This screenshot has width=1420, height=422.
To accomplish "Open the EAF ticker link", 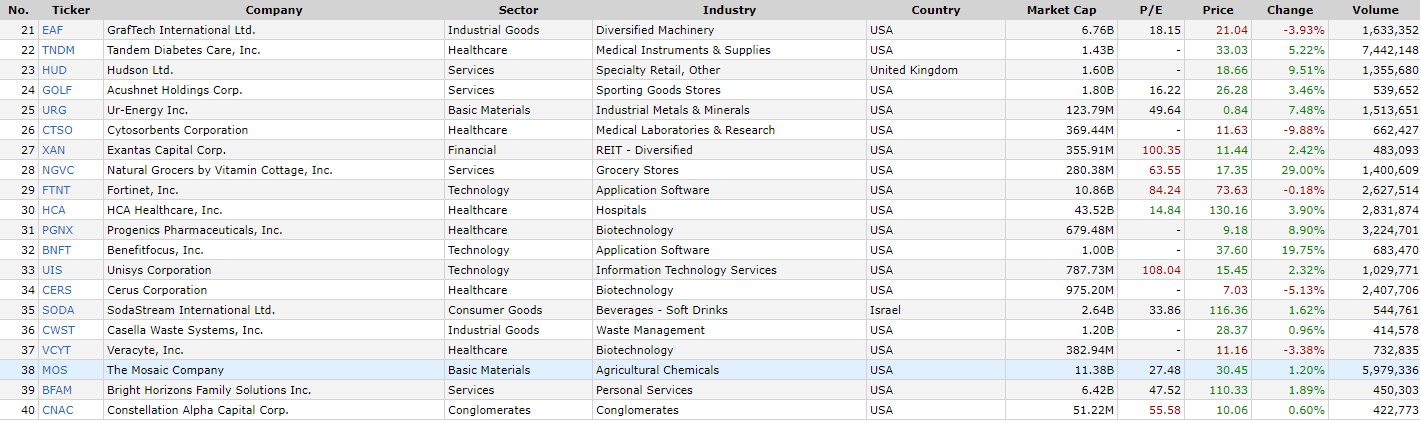I will 53,30.
